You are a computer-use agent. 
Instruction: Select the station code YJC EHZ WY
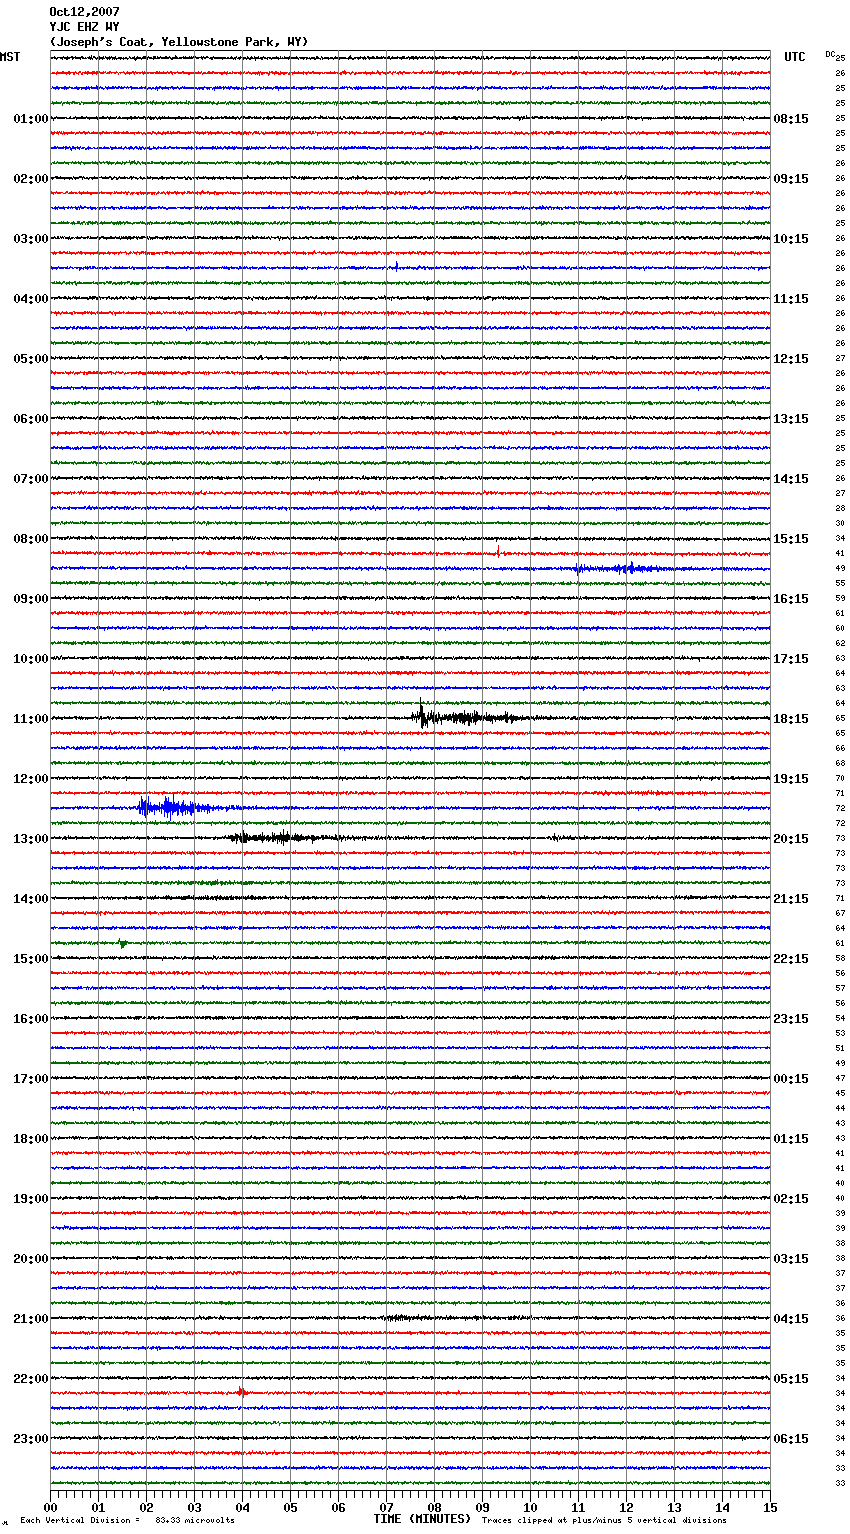click(84, 27)
